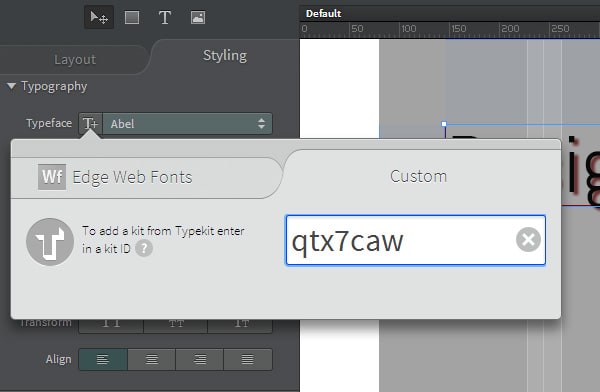This screenshot has height=392, width=600.
Task: Set text alignment to center
Action: point(152,359)
